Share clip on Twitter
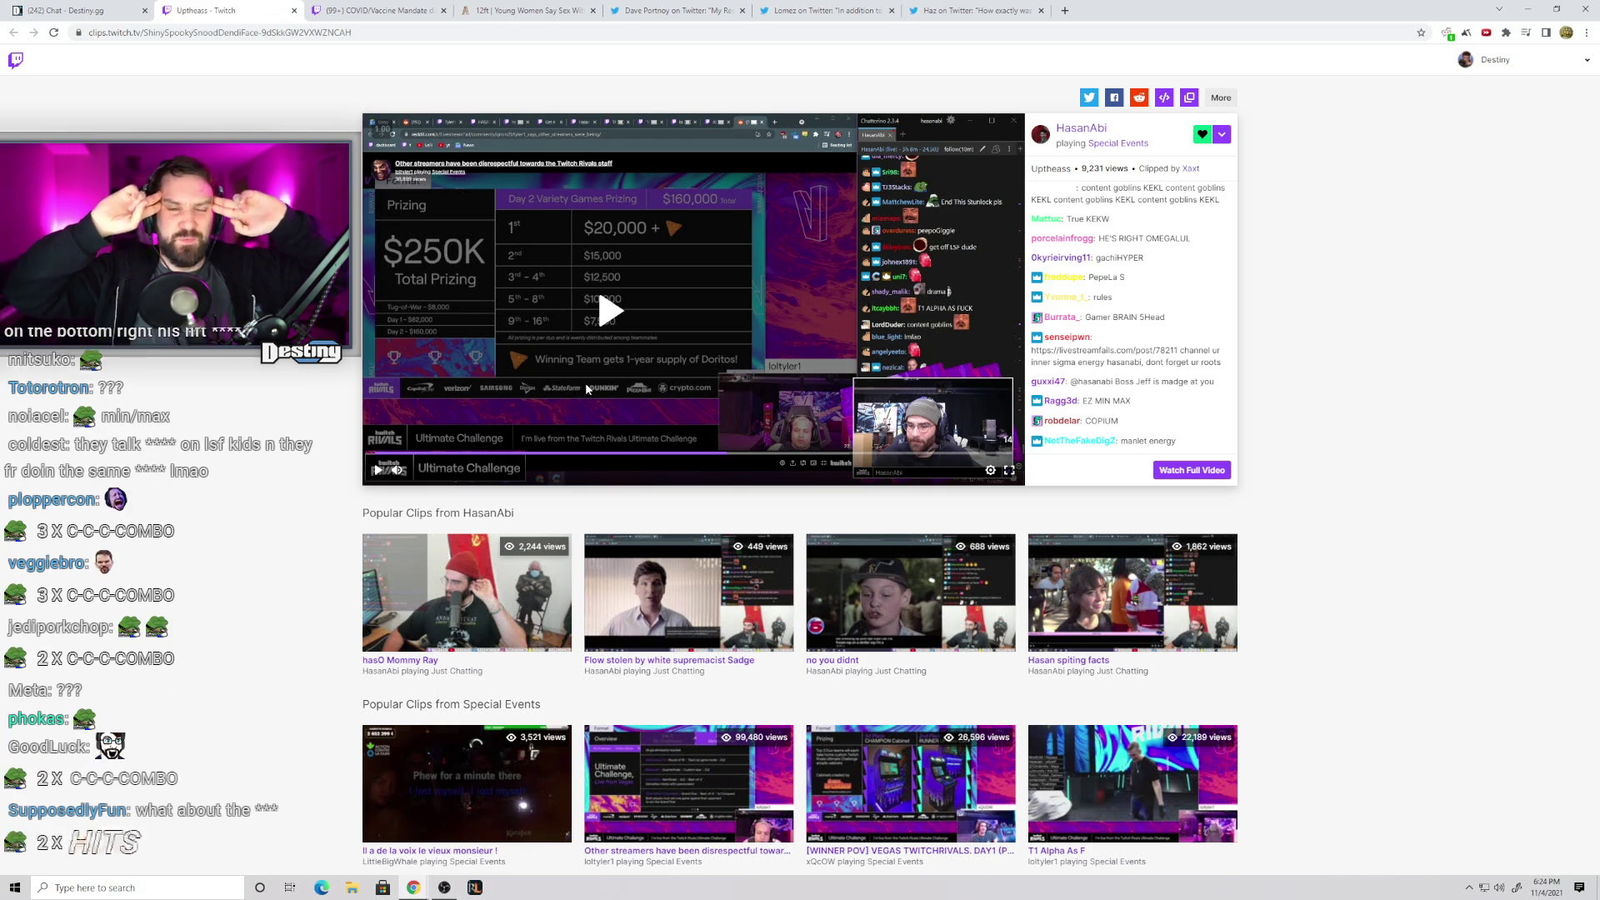The image size is (1600, 900). (1089, 97)
